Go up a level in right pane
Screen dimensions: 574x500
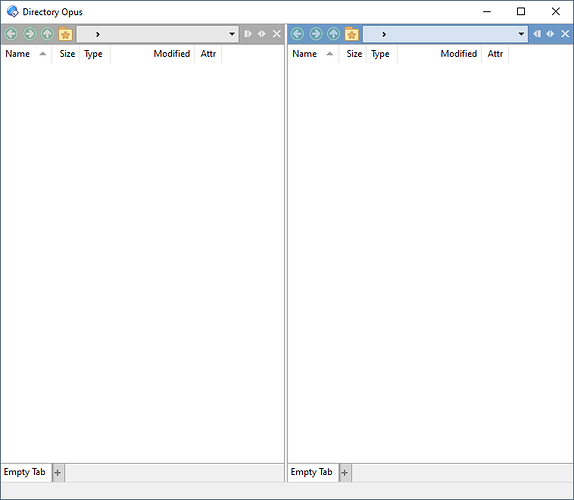point(333,34)
